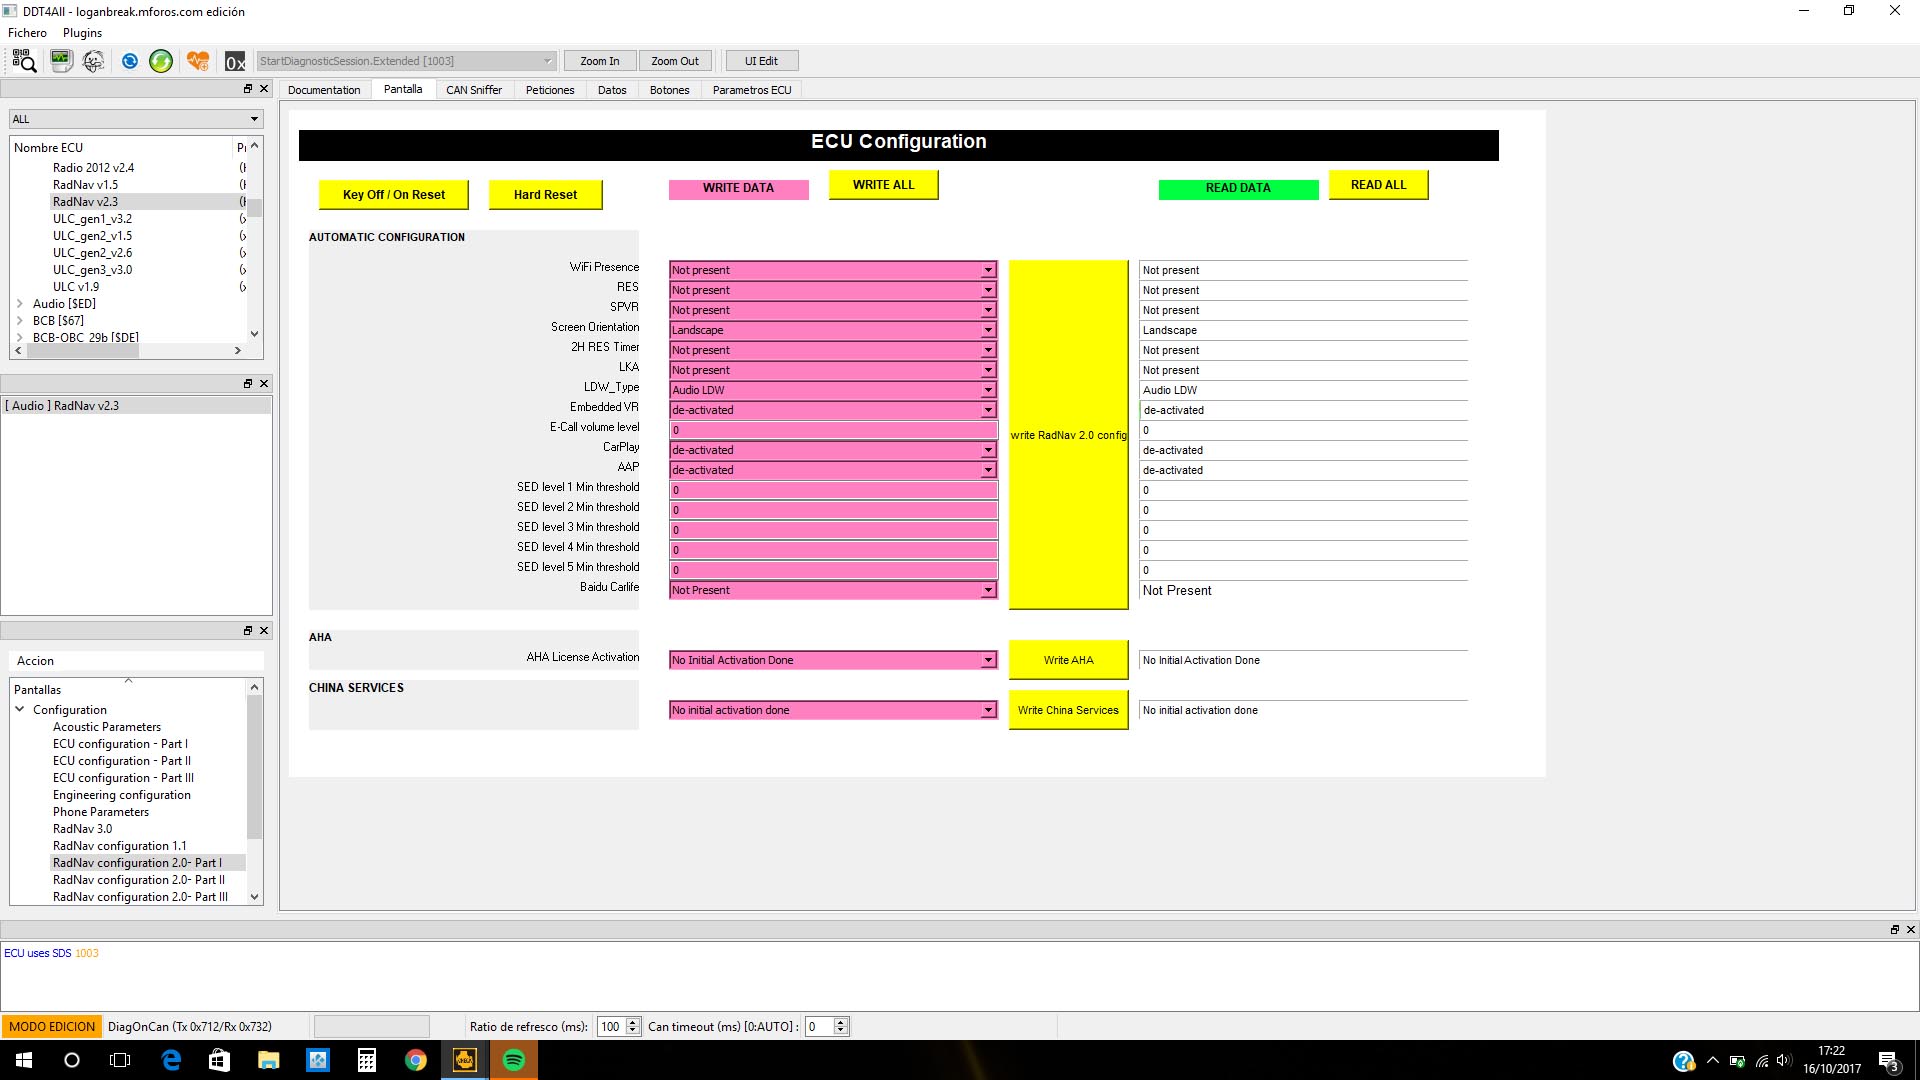Click the orange heart diagnostics icon

[198, 61]
